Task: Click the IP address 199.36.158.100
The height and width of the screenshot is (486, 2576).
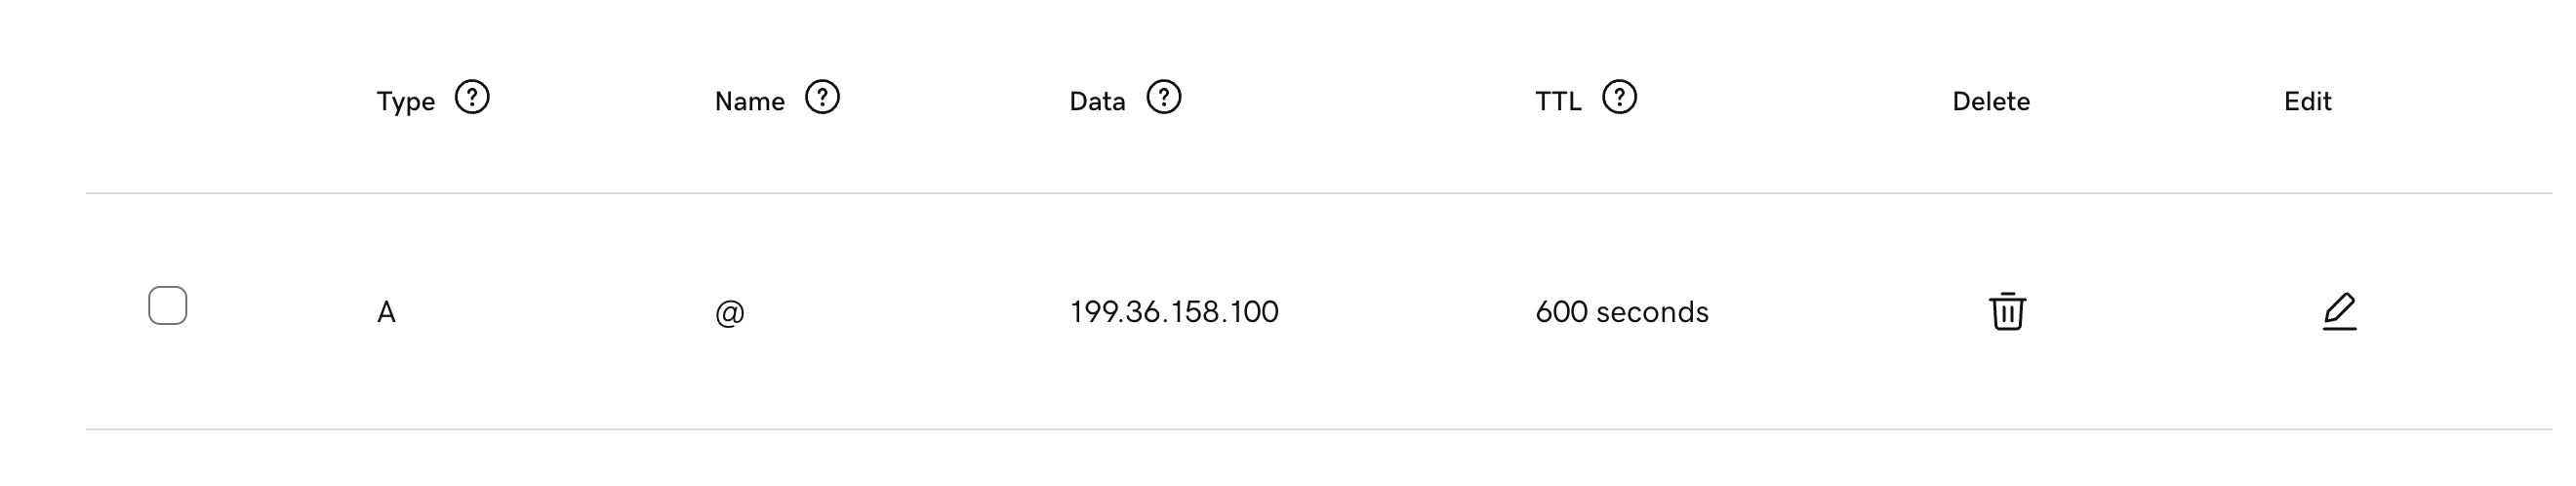Action: click(x=1174, y=312)
